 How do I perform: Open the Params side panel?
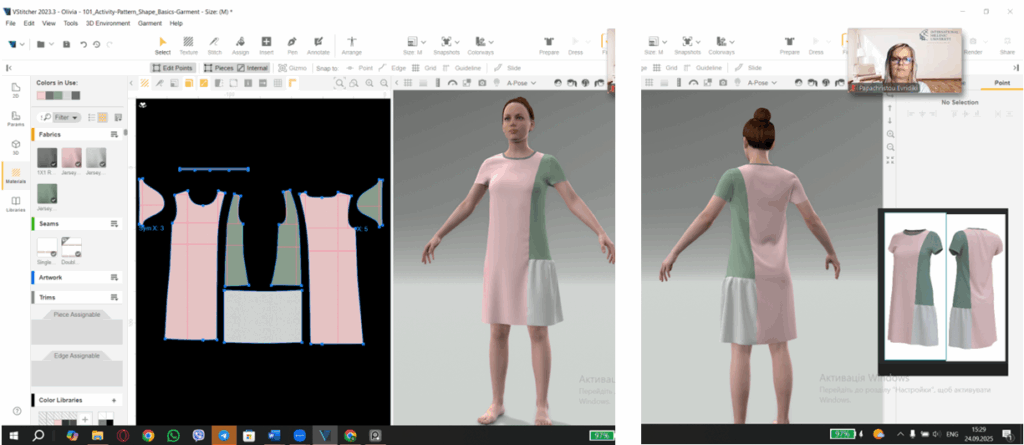[16, 118]
